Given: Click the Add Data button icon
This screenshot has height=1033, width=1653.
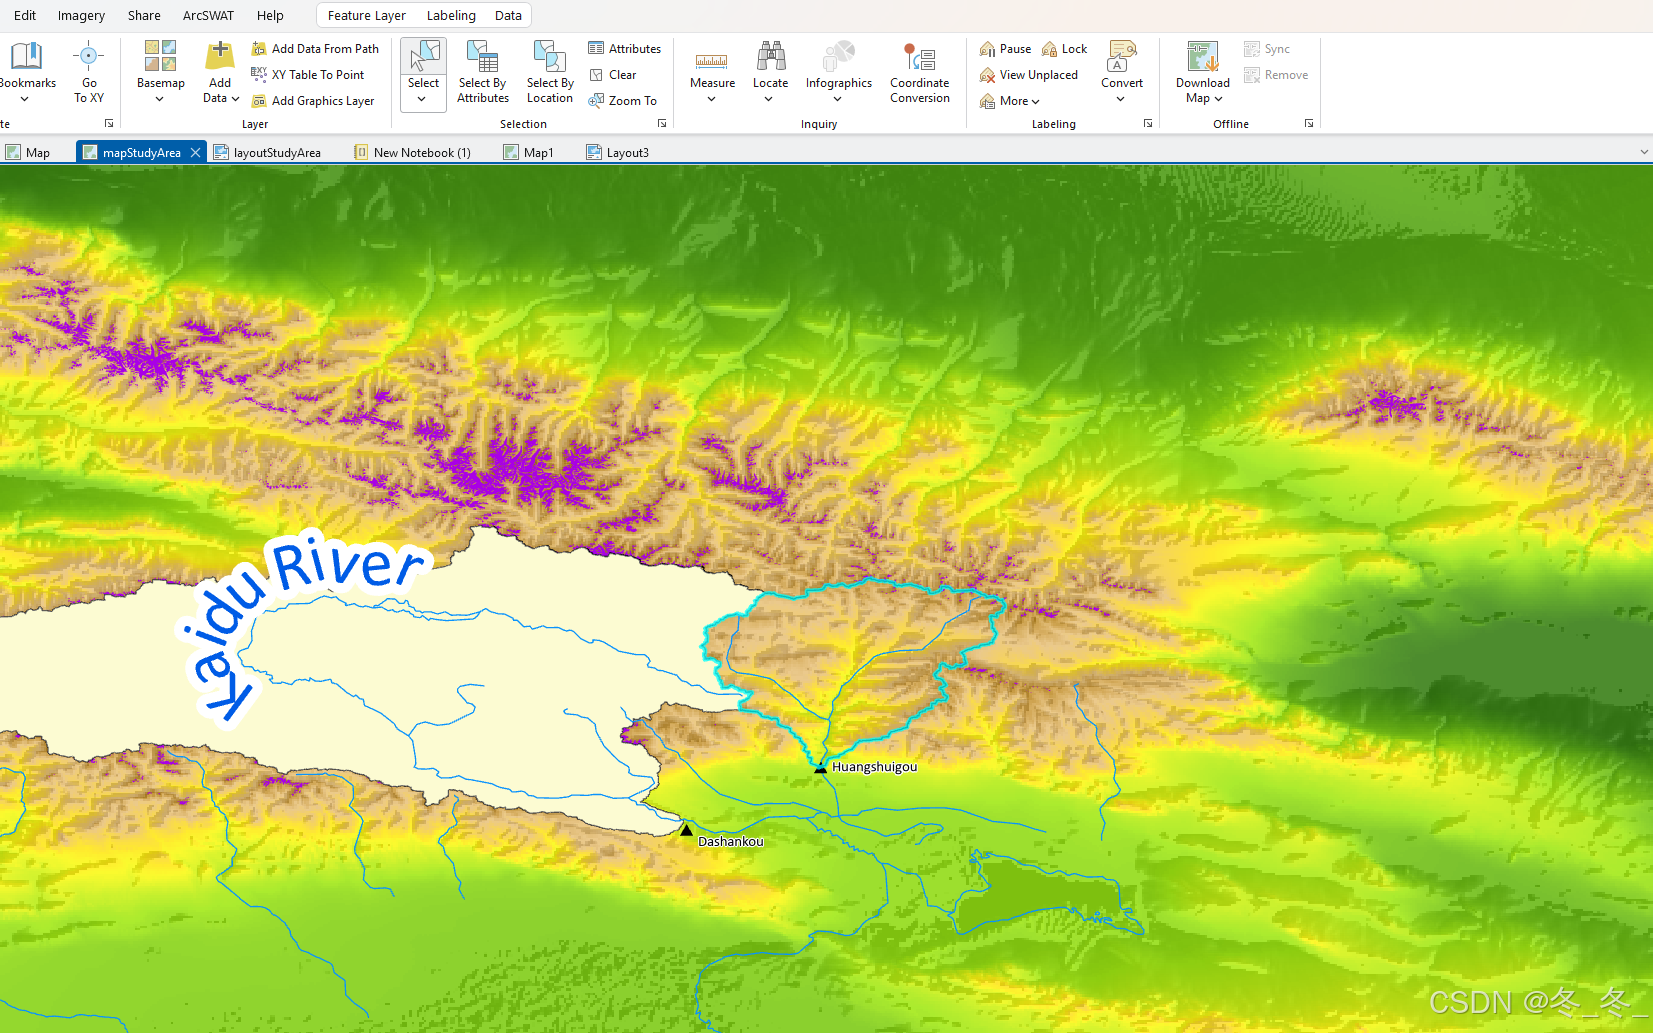Looking at the screenshot, I should (220, 56).
